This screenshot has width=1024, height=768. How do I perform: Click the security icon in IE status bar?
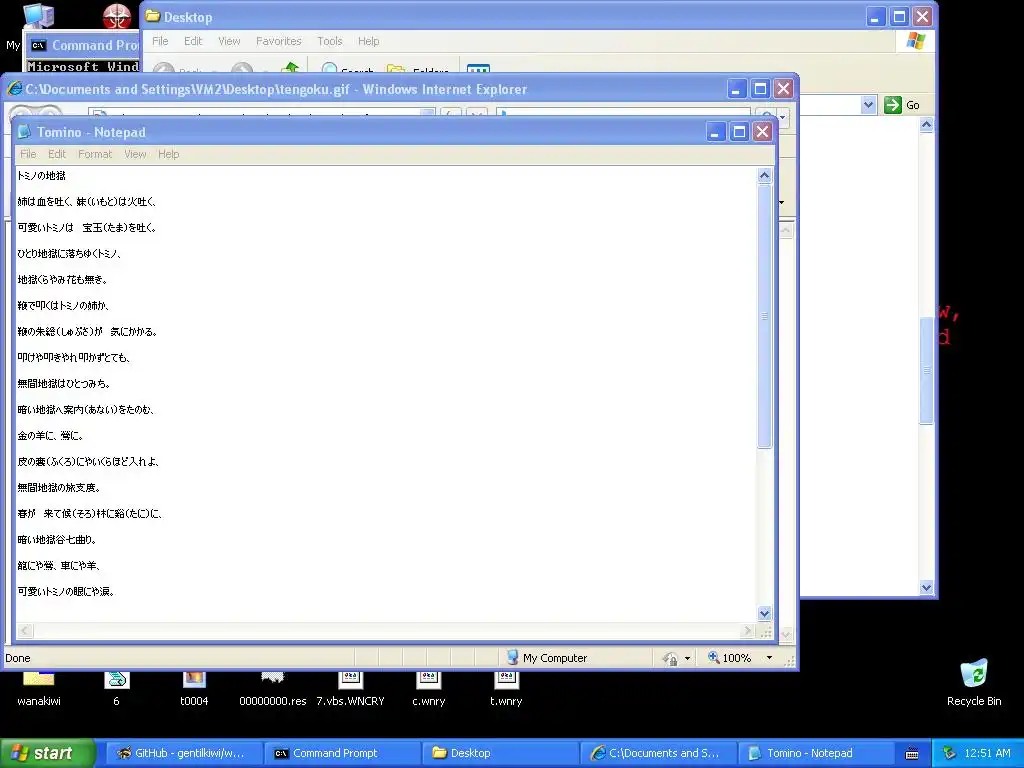[670, 658]
